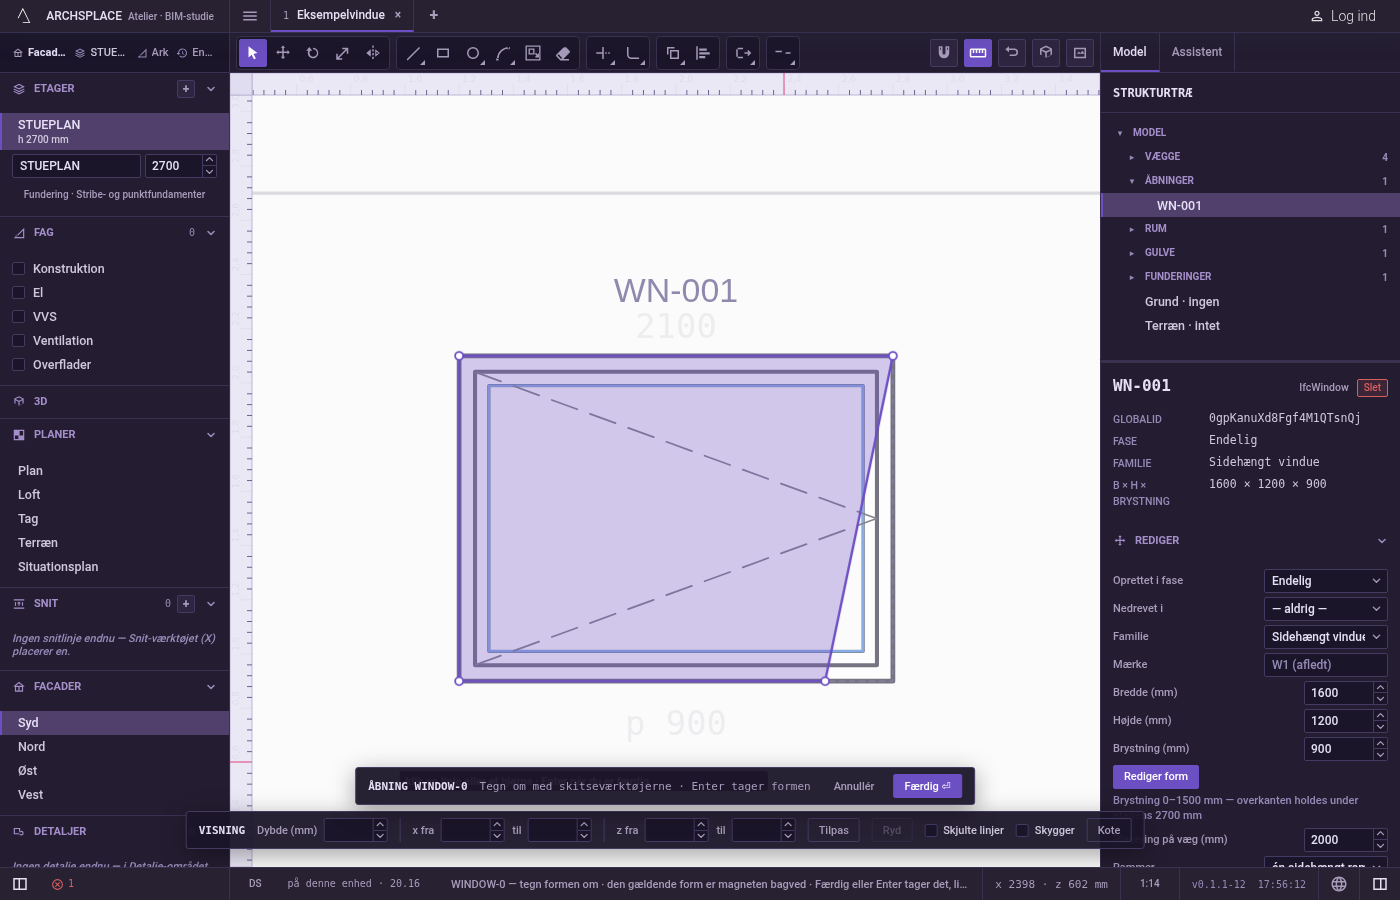This screenshot has height=900, width=1400.
Task: Toggle the magnet snapping icon
Action: coord(944,53)
